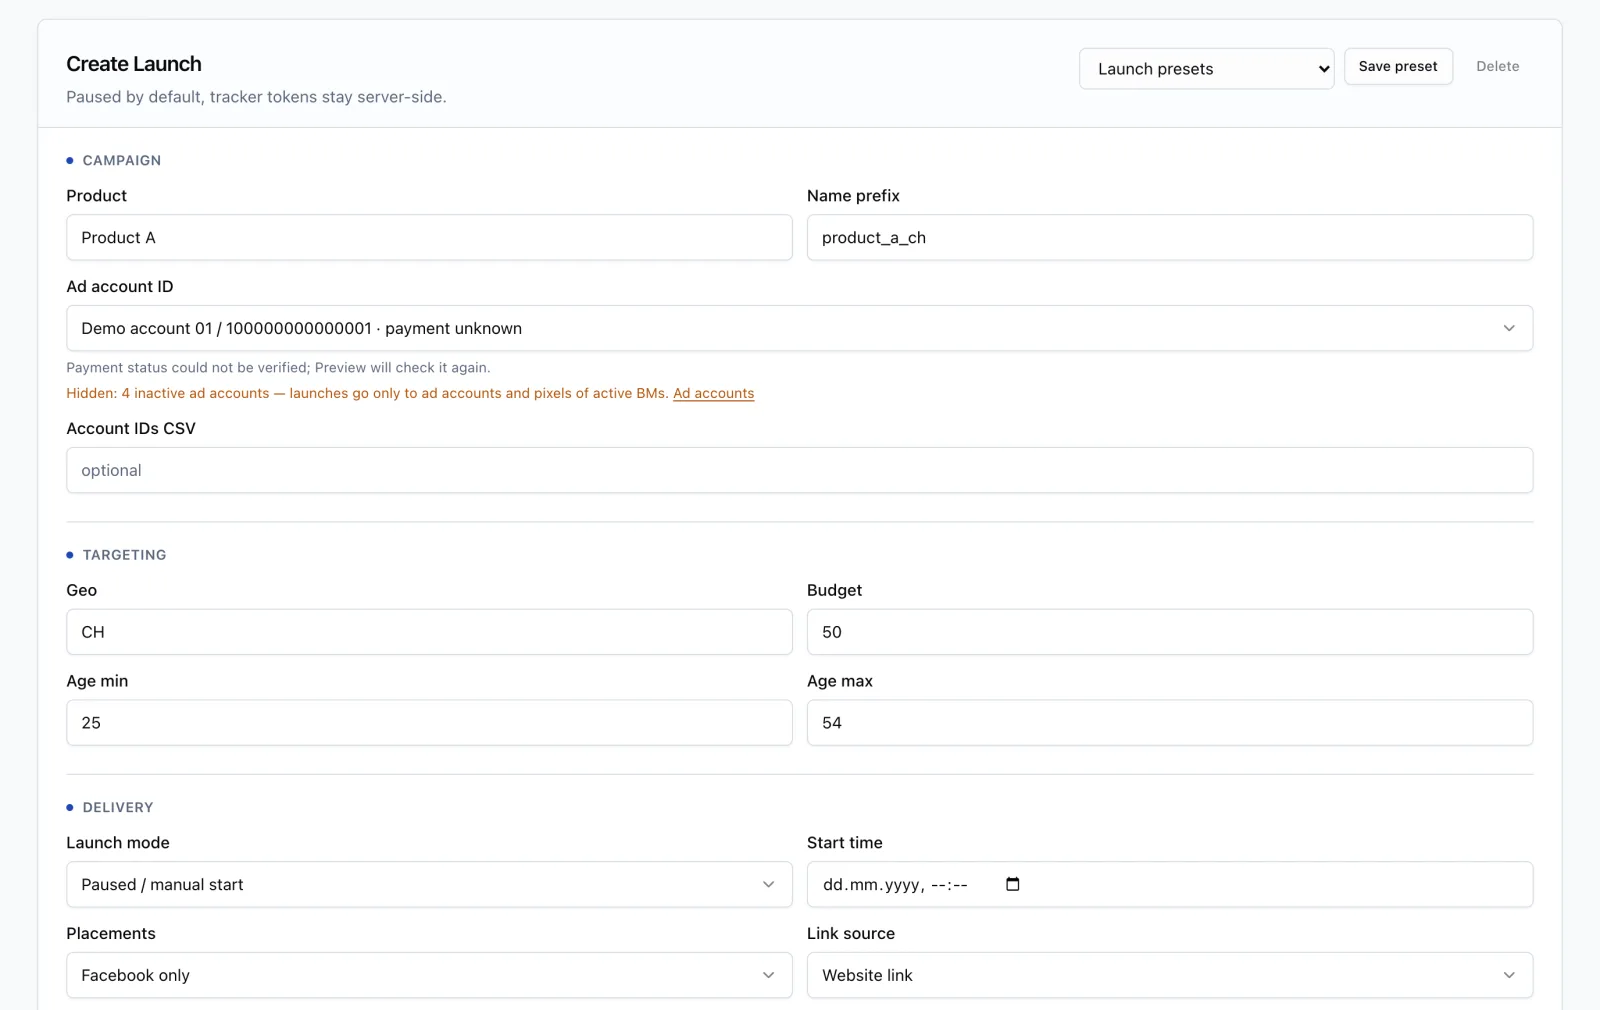Screen dimensions: 1600x1010
Task: Click the 'Hidden: 4 inactive ad accounts' warning
Action: pos(367,394)
